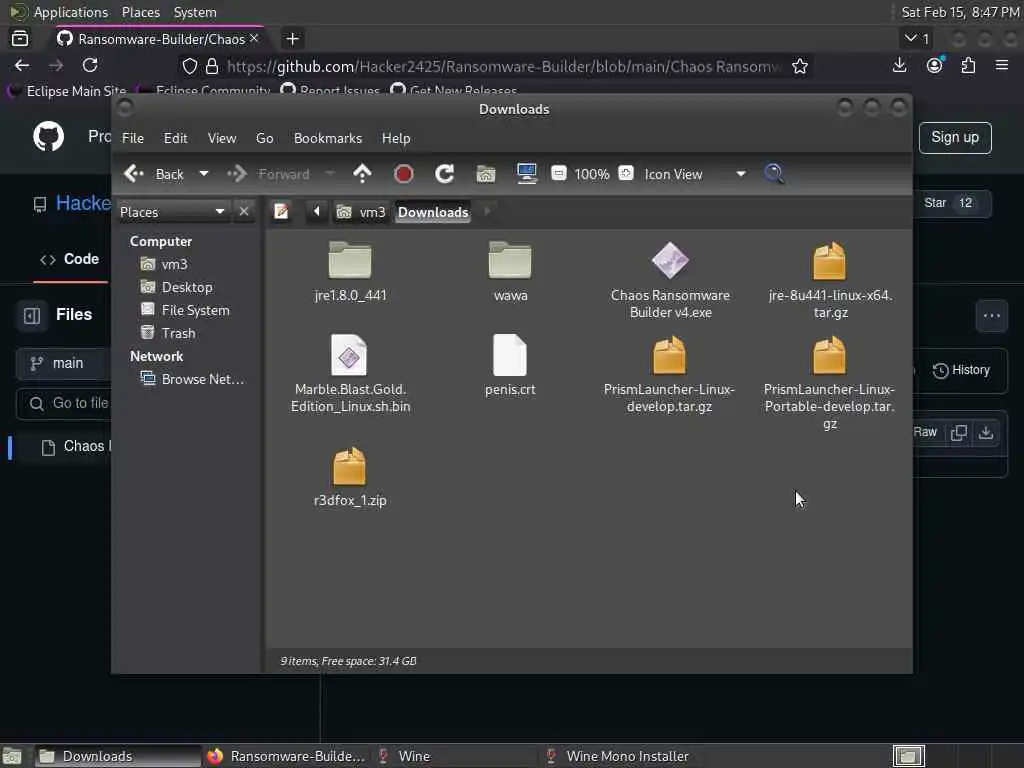This screenshot has height=768, width=1024.
Task: Open the Icon View mode dropdown
Action: click(x=694, y=174)
